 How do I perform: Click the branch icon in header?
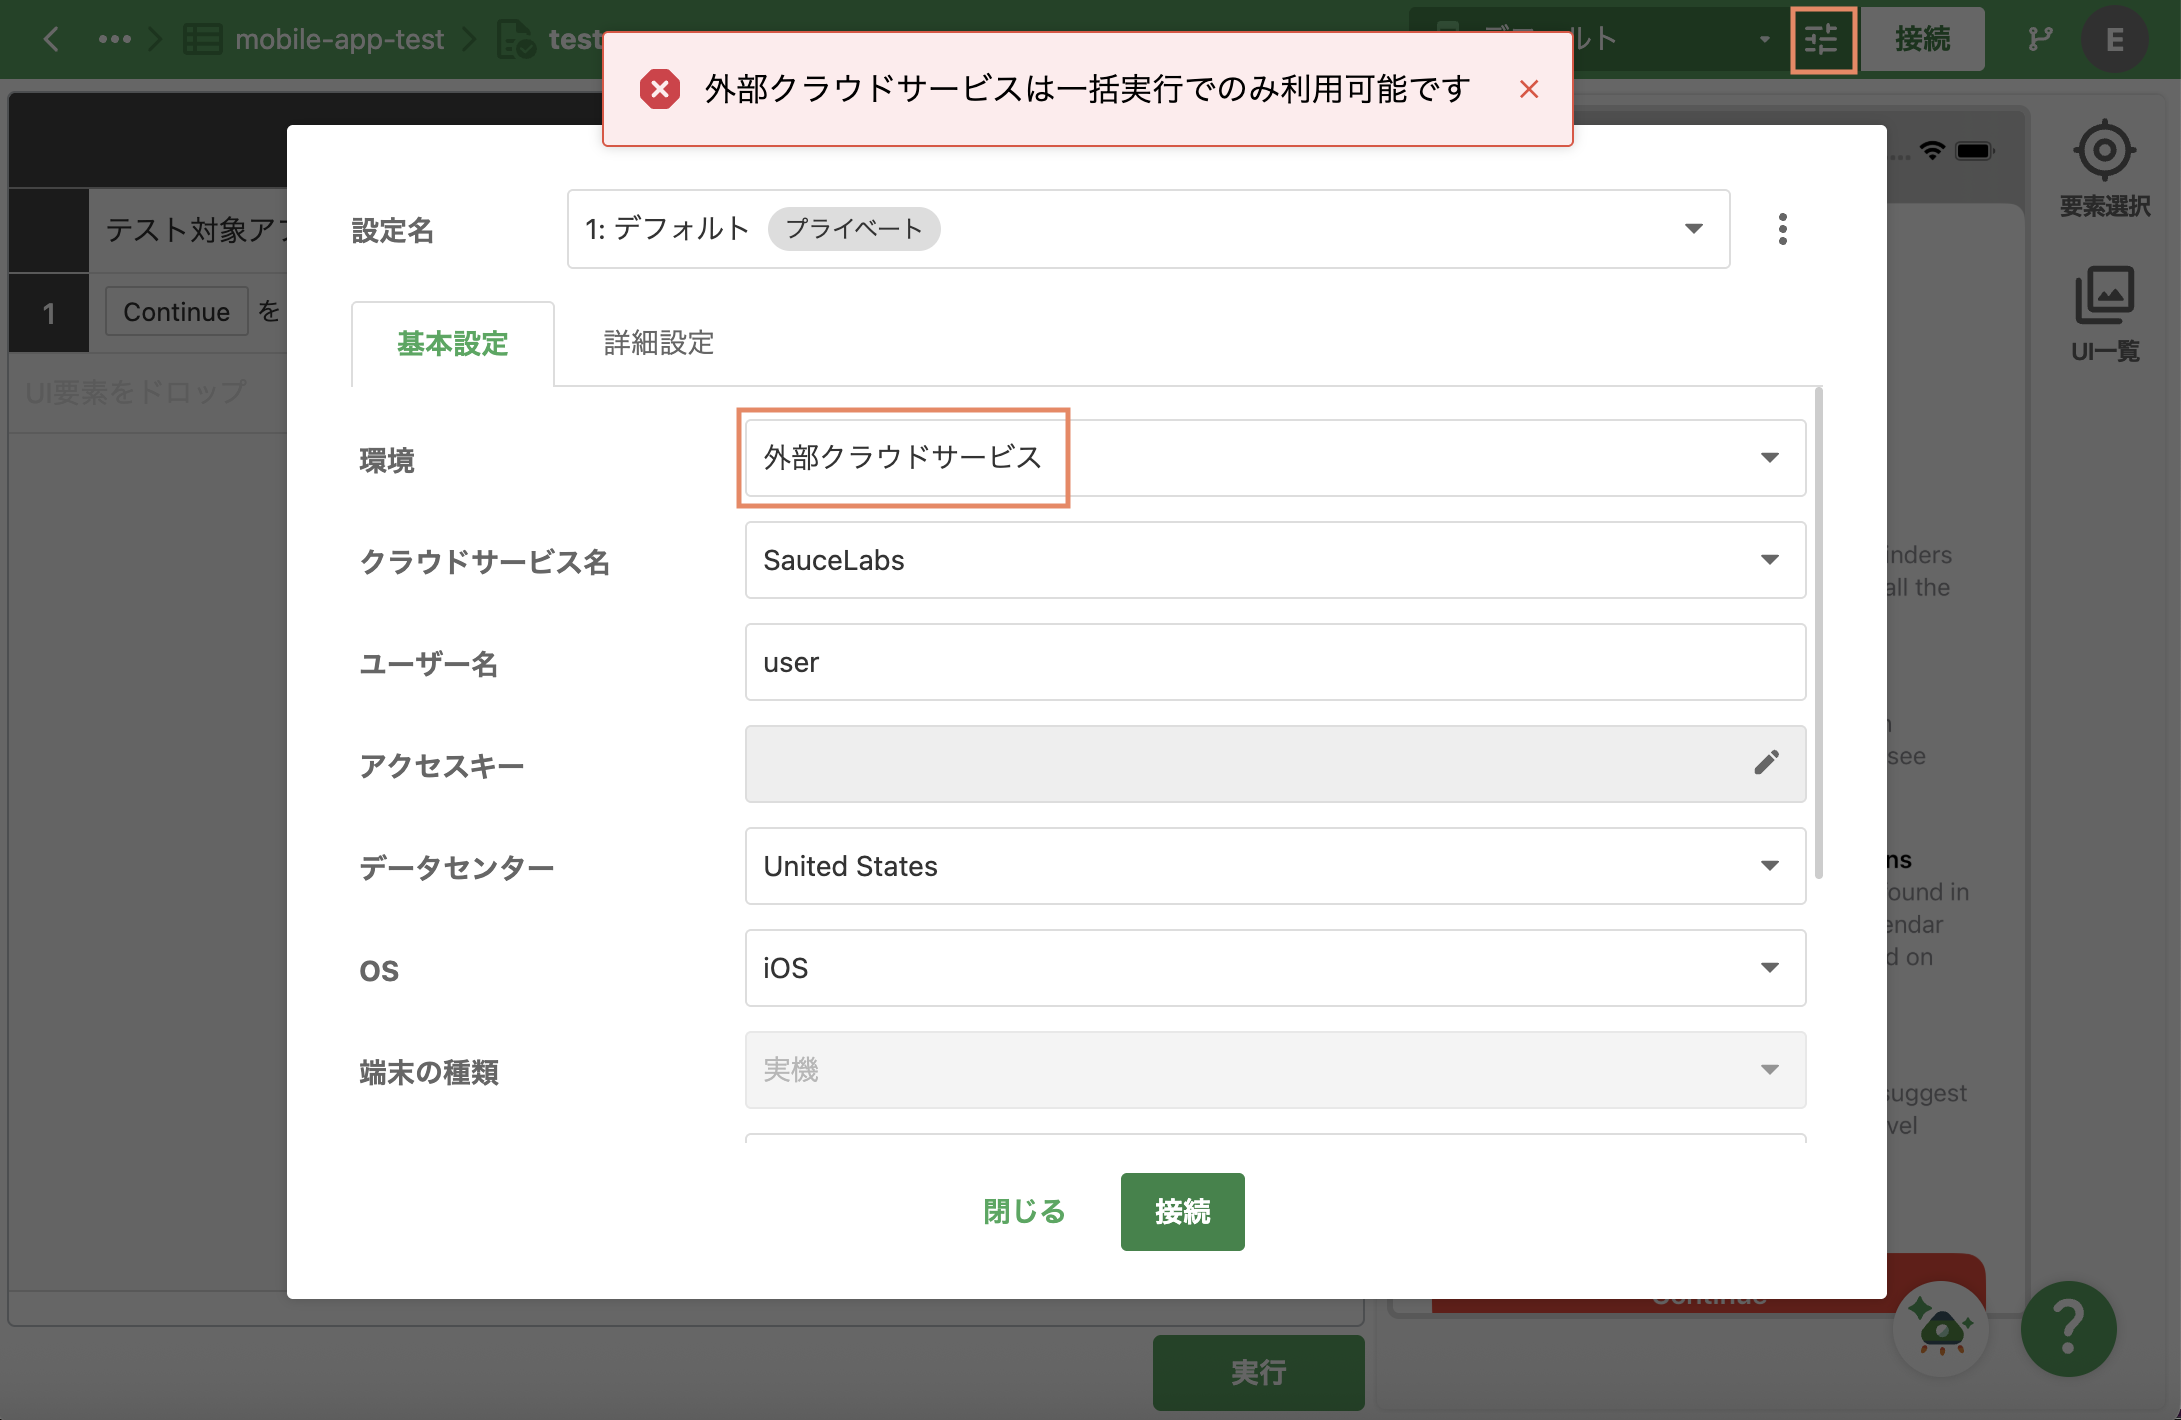2040,39
